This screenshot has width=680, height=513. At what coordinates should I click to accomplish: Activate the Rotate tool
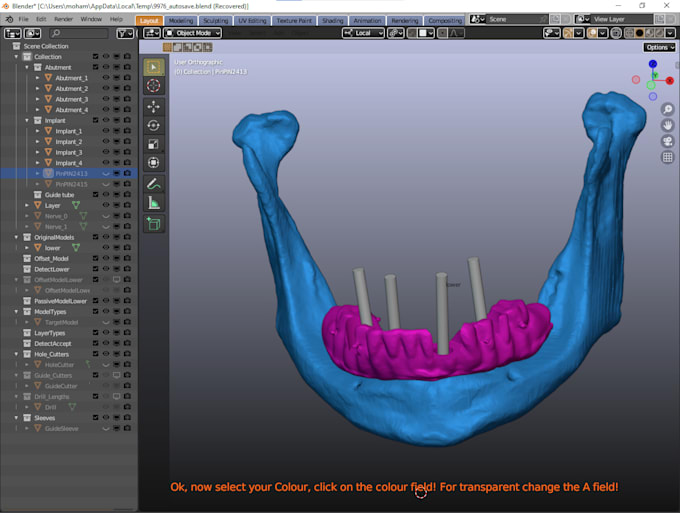pyautogui.click(x=154, y=125)
